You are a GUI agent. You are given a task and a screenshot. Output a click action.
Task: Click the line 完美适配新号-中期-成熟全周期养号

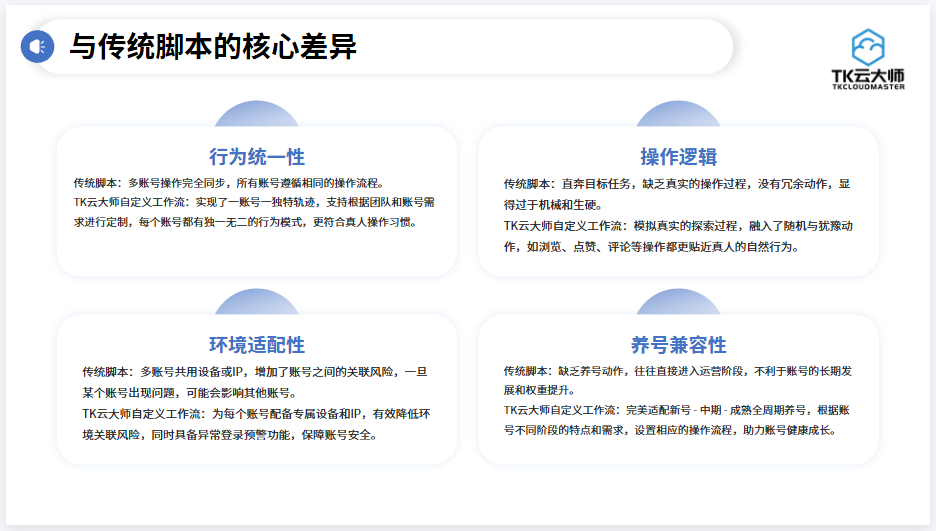(x=676, y=410)
